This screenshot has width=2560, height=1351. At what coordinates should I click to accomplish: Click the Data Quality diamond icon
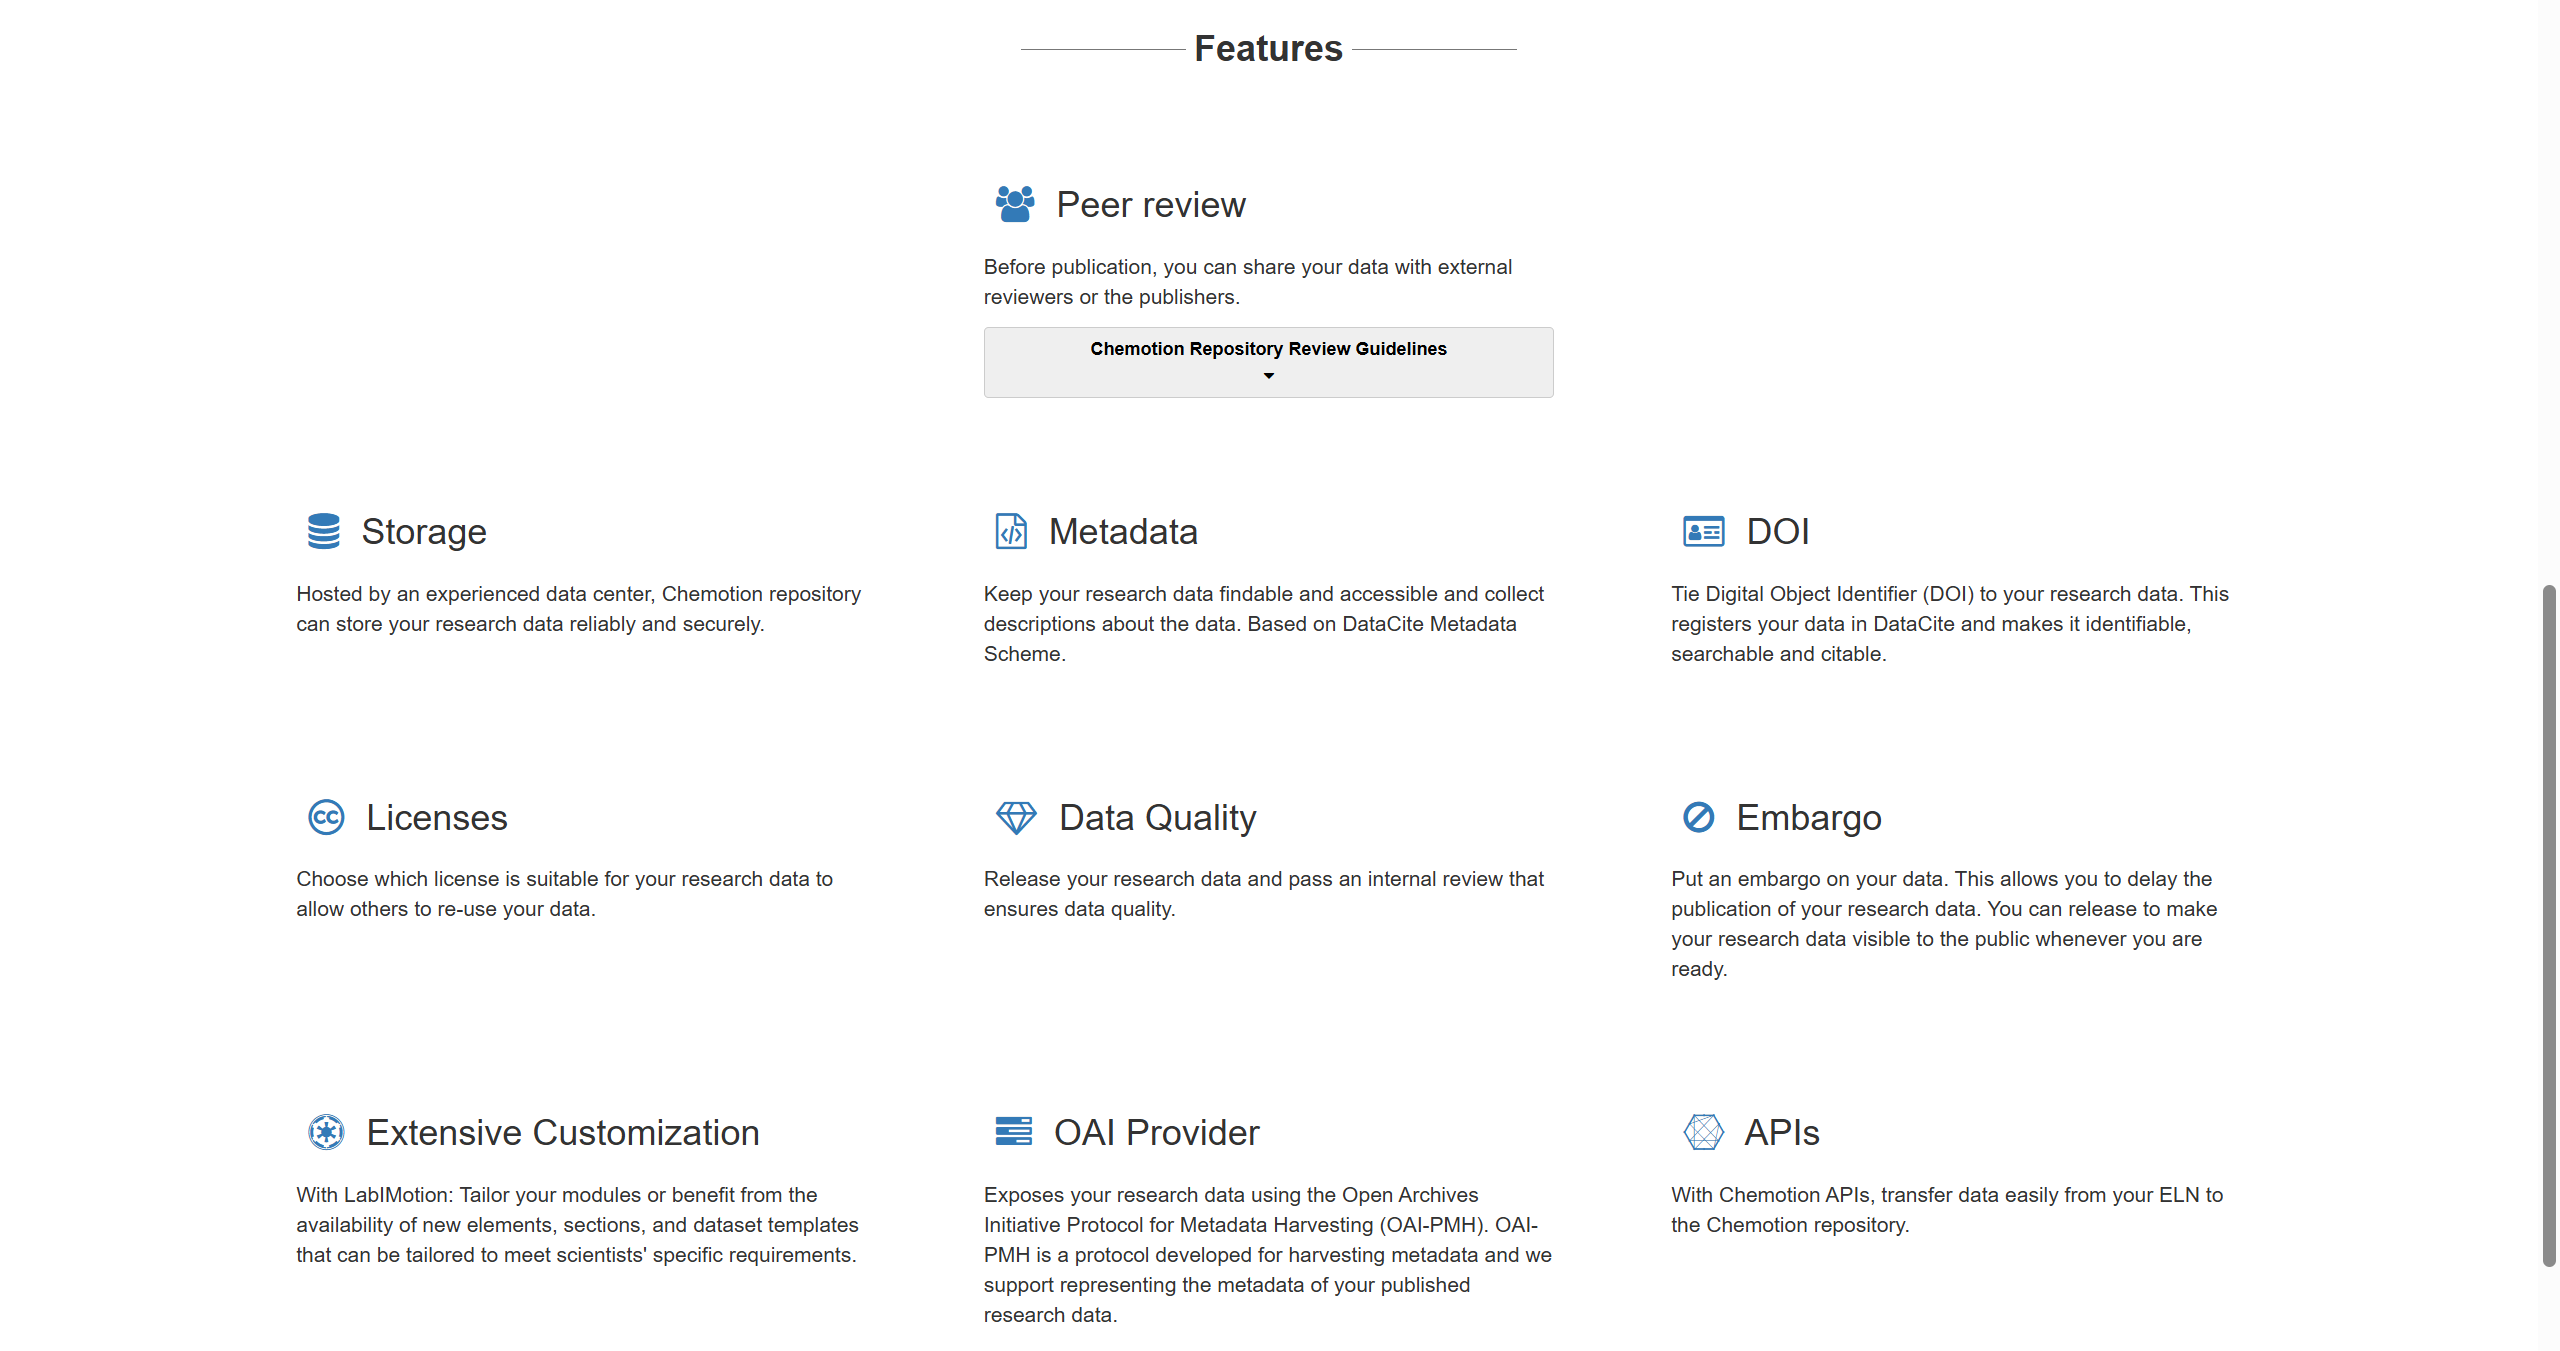(x=1016, y=817)
